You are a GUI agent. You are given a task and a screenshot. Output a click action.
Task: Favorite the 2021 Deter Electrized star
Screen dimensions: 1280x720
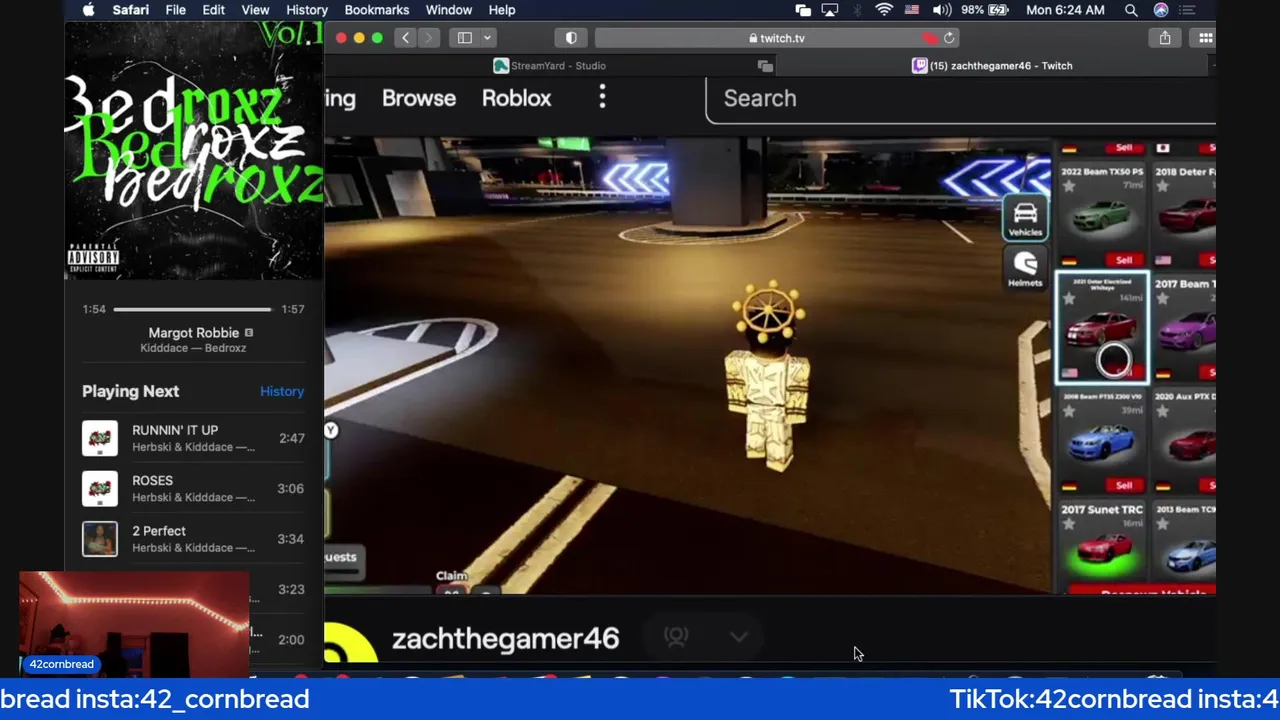pyautogui.click(x=1069, y=298)
